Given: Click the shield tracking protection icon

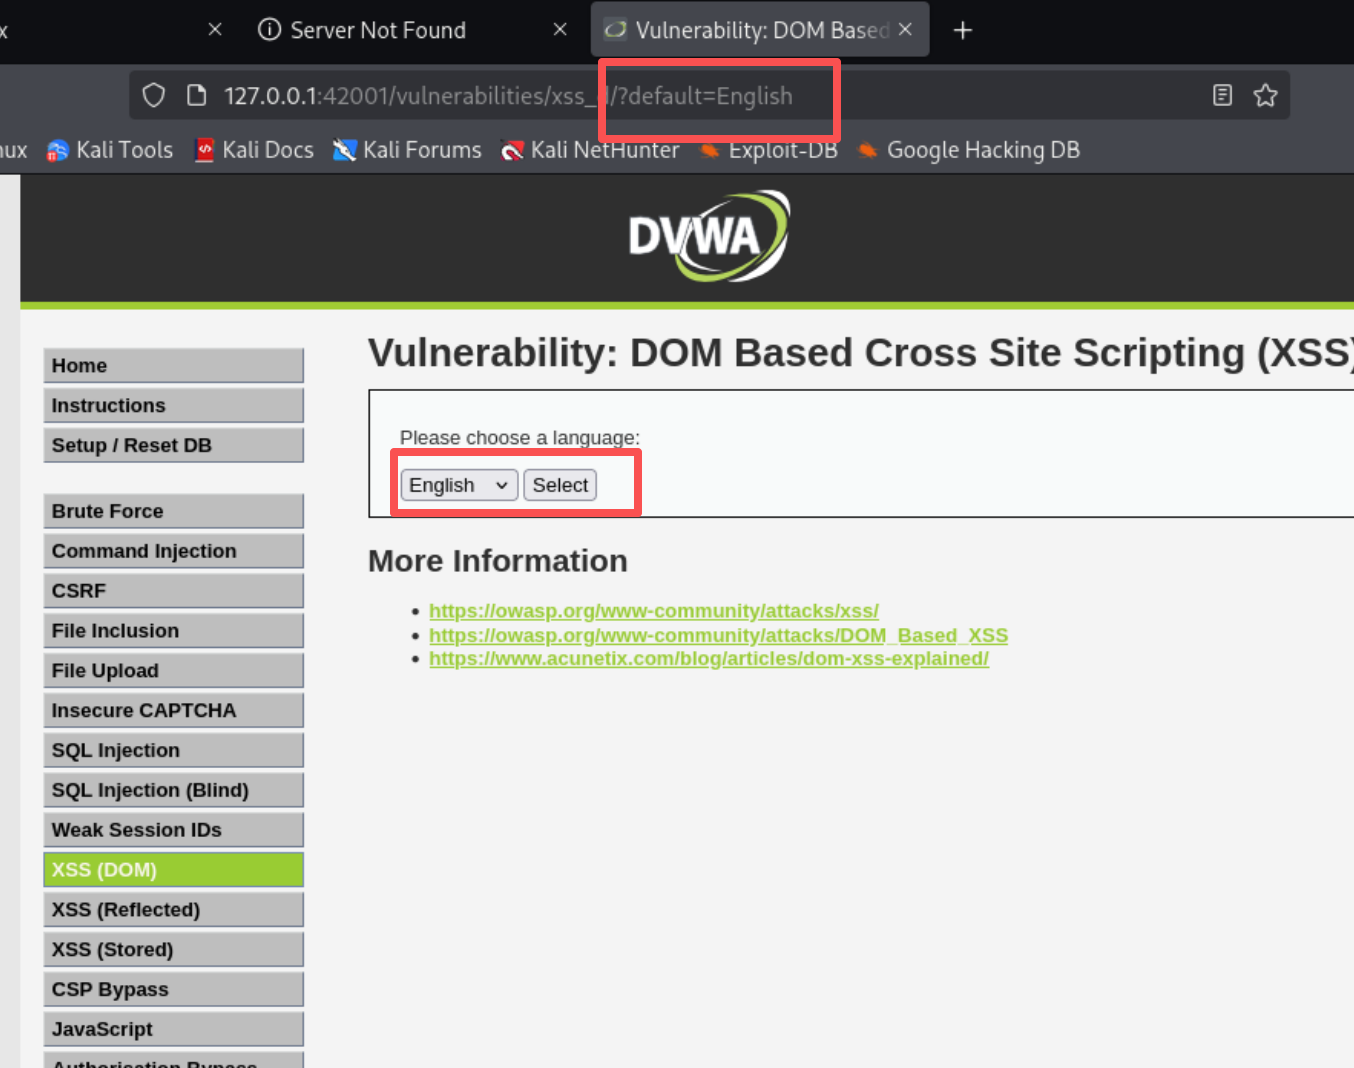Looking at the screenshot, I should pos(153,95).
